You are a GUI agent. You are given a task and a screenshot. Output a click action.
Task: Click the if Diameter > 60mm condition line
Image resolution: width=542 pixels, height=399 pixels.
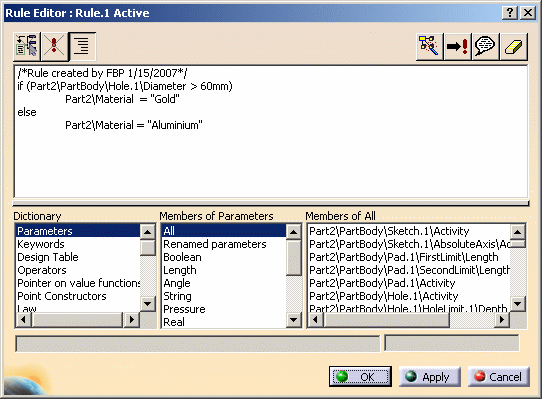pyautogui.click(x=125, y=86)
